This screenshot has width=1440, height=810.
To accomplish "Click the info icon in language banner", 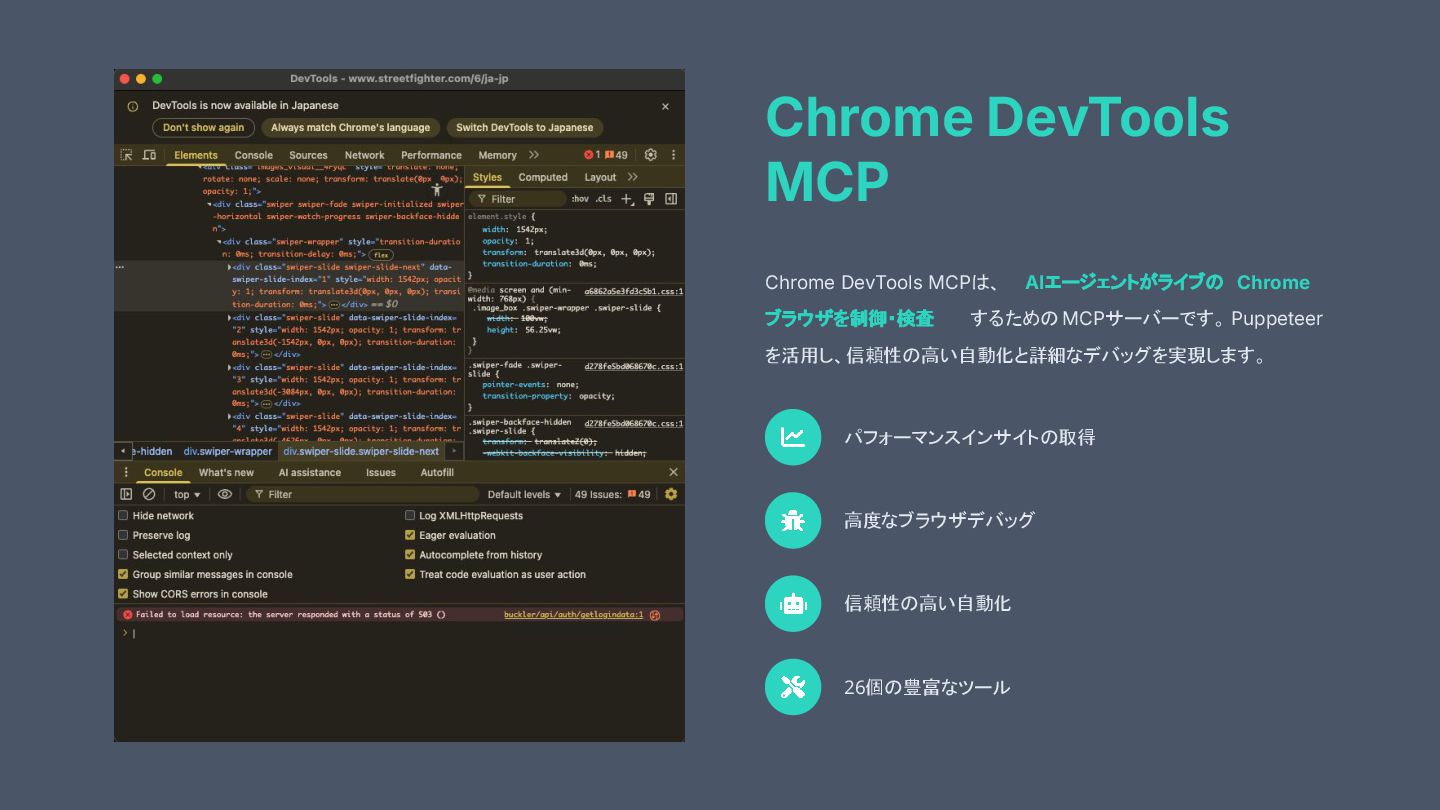I will (x=133, y=106).
